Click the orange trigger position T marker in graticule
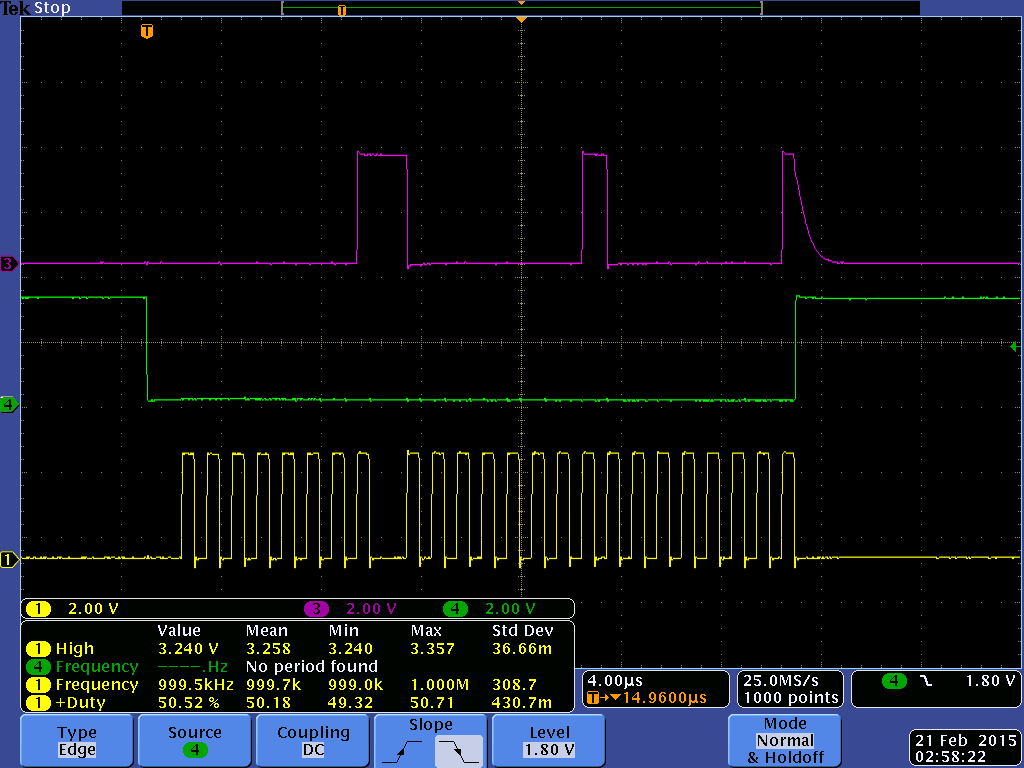The width and height of the screenshot is (1024, 768). (147, 31)
